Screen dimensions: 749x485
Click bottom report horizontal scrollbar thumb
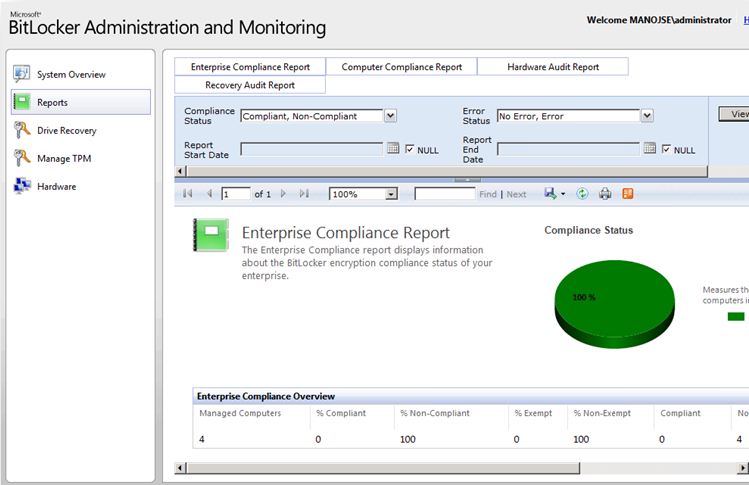[x=383, y=468]
